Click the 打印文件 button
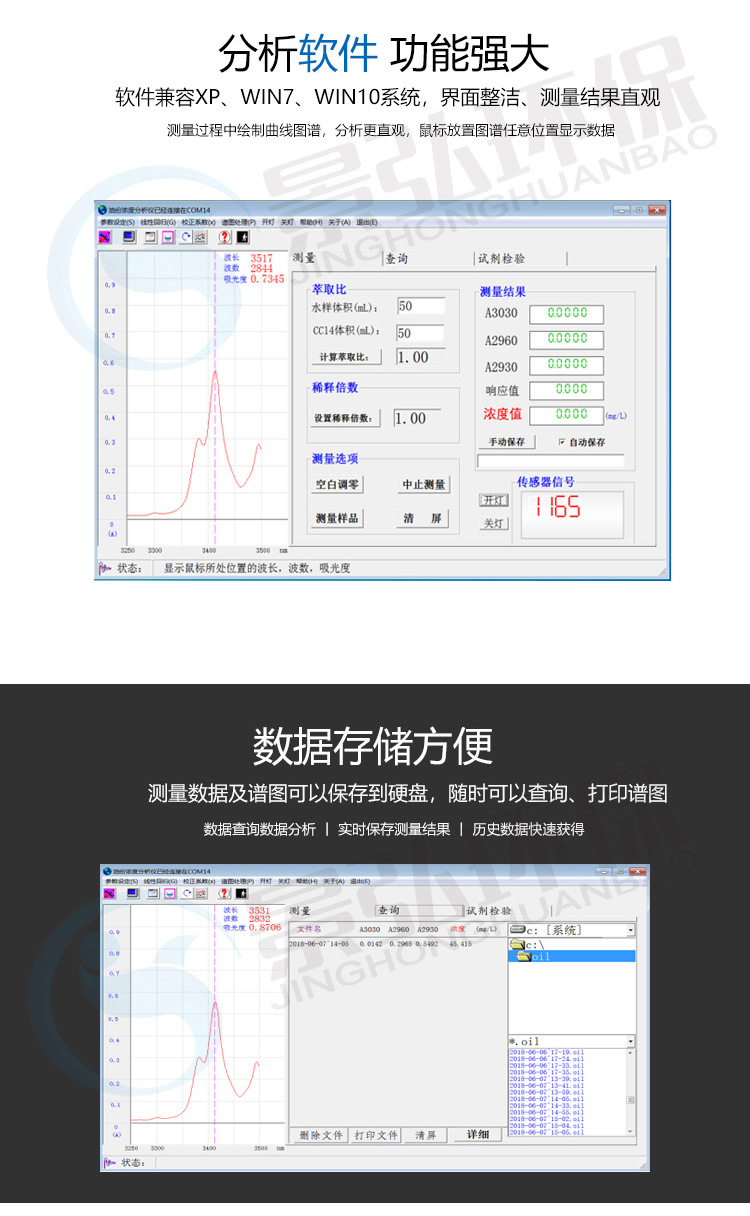750x1216 pixels. coord(377,1135)
